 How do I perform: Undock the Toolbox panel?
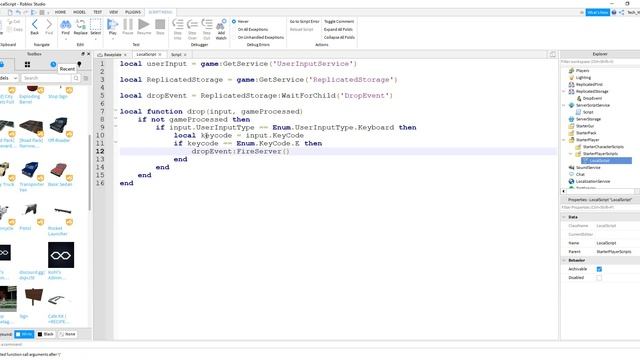pyautogui.click(x=83, y=54)
